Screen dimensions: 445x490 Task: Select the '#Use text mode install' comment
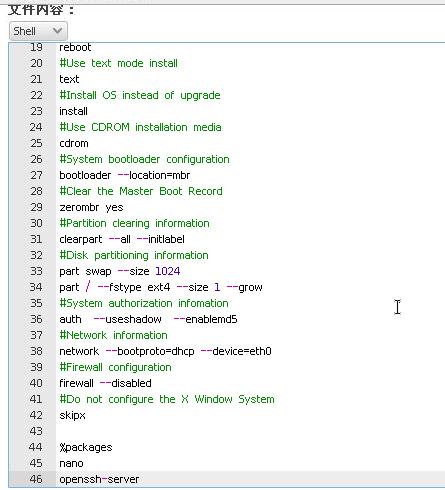point(118,63)
